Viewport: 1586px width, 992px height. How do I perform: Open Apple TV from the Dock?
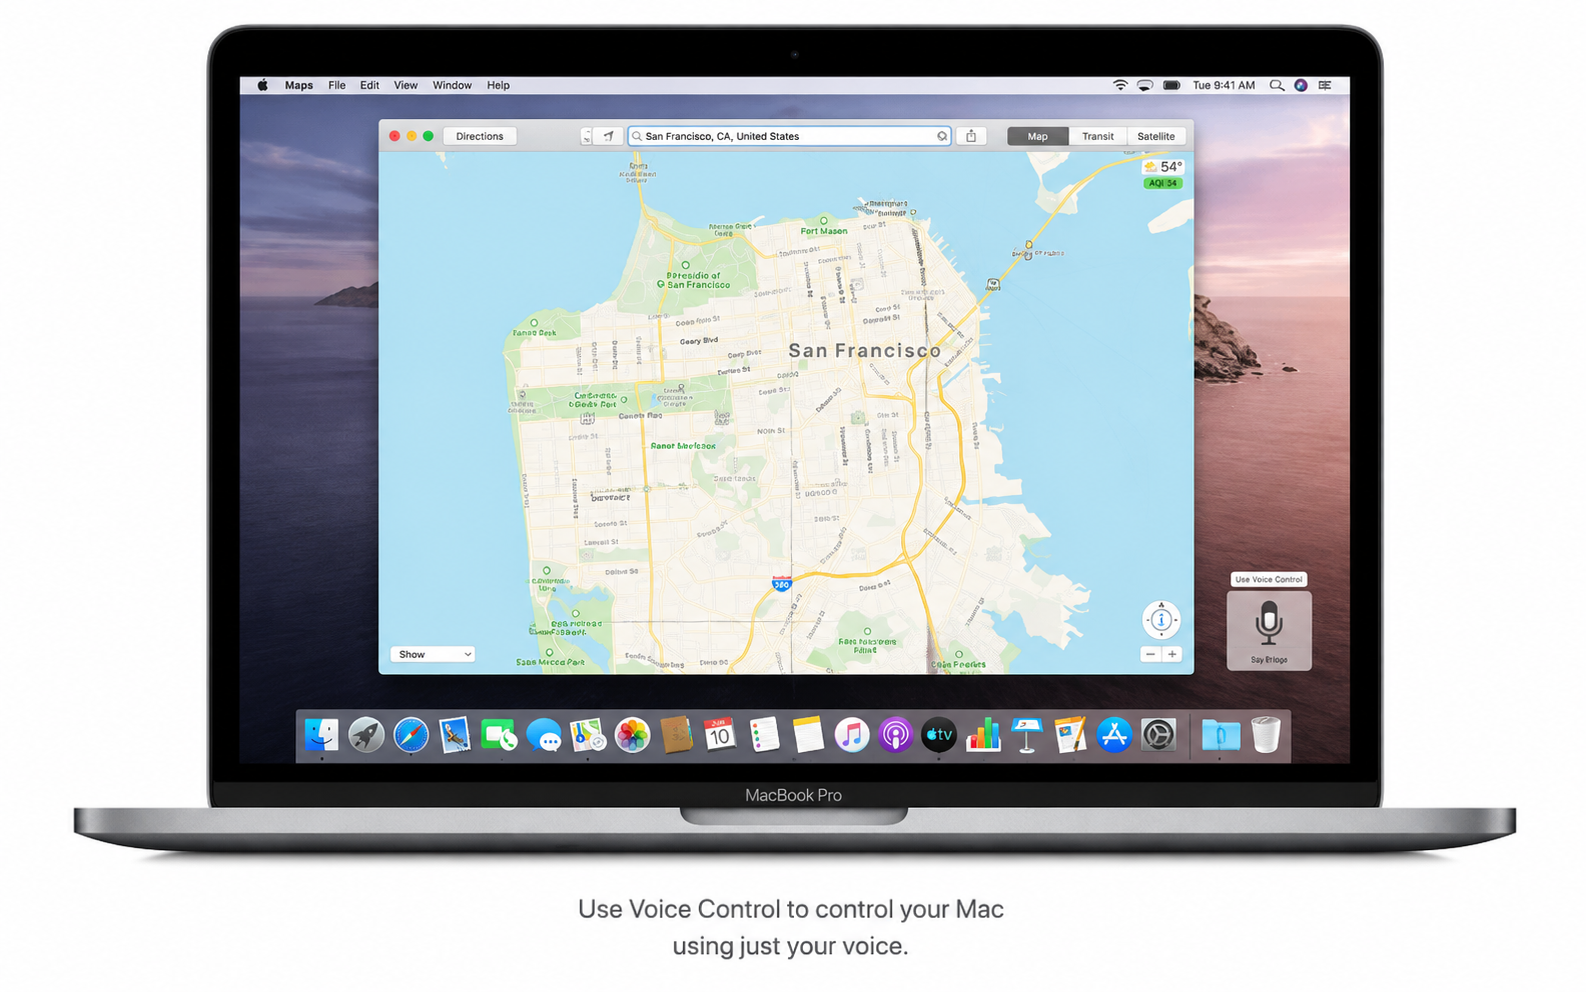939,735
